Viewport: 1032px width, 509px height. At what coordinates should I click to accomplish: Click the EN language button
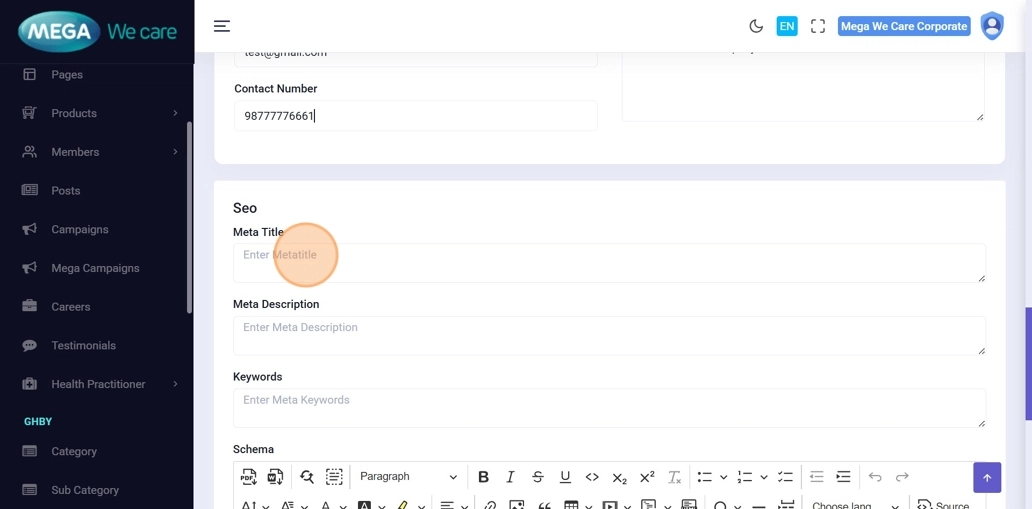(787, 26)
